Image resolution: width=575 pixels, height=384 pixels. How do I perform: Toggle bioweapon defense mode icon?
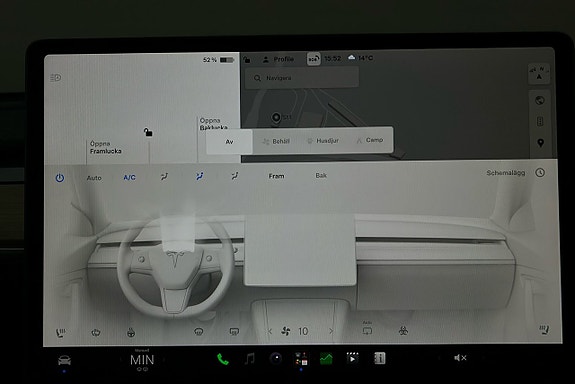coord(403,330)
